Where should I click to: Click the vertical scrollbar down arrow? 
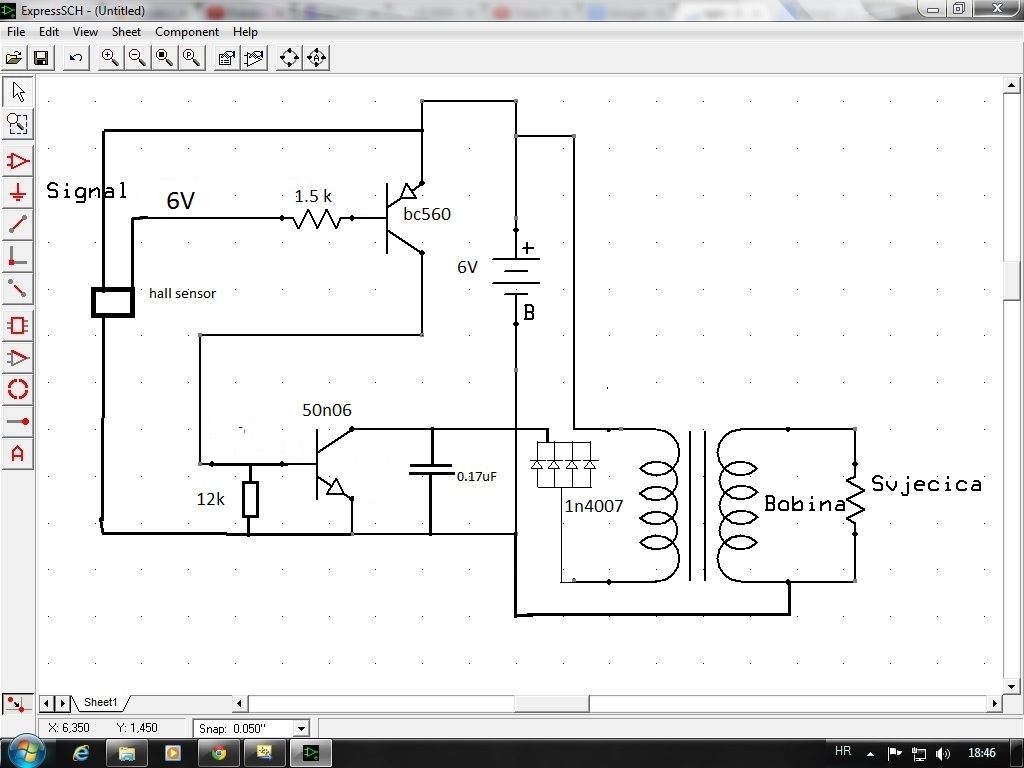1012,686
